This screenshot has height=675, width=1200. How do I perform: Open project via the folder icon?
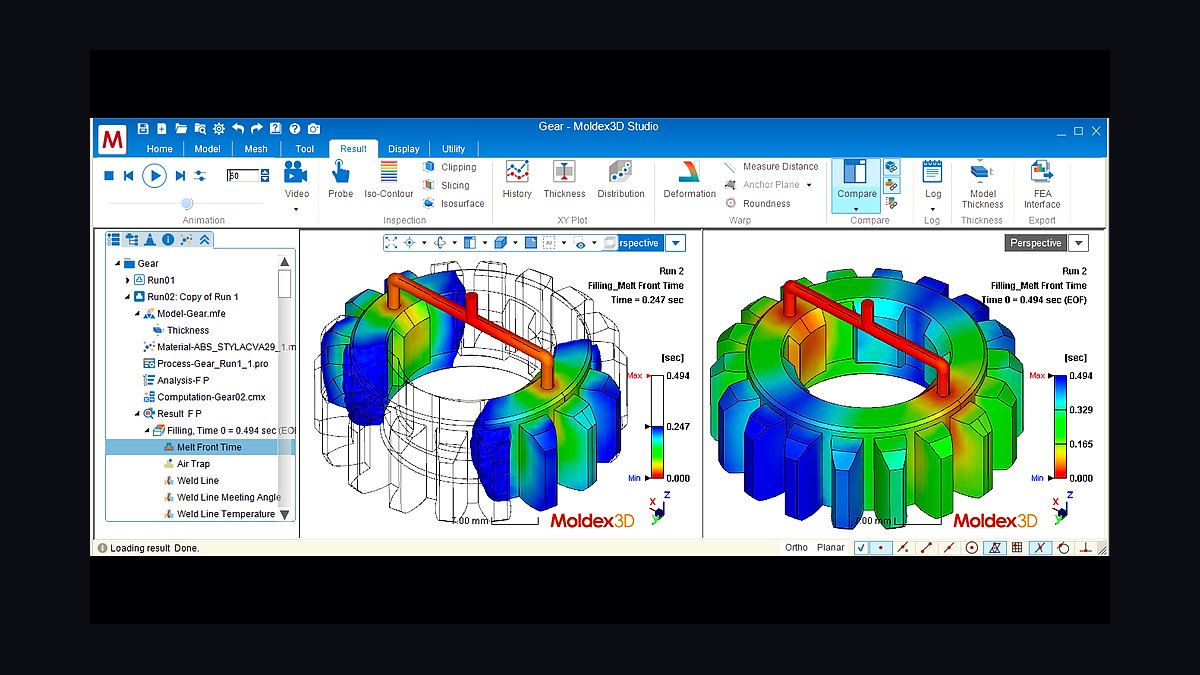point(181,128)
